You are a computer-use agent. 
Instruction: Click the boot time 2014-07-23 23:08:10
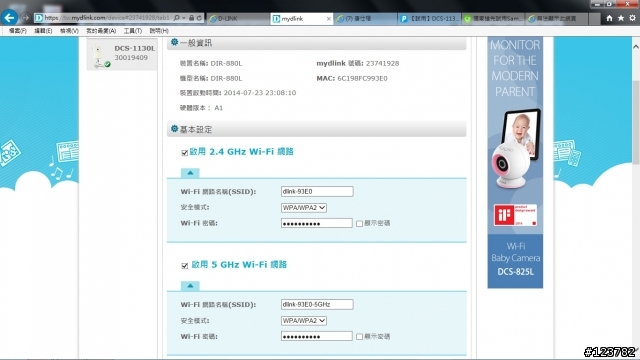click(260, 93)
